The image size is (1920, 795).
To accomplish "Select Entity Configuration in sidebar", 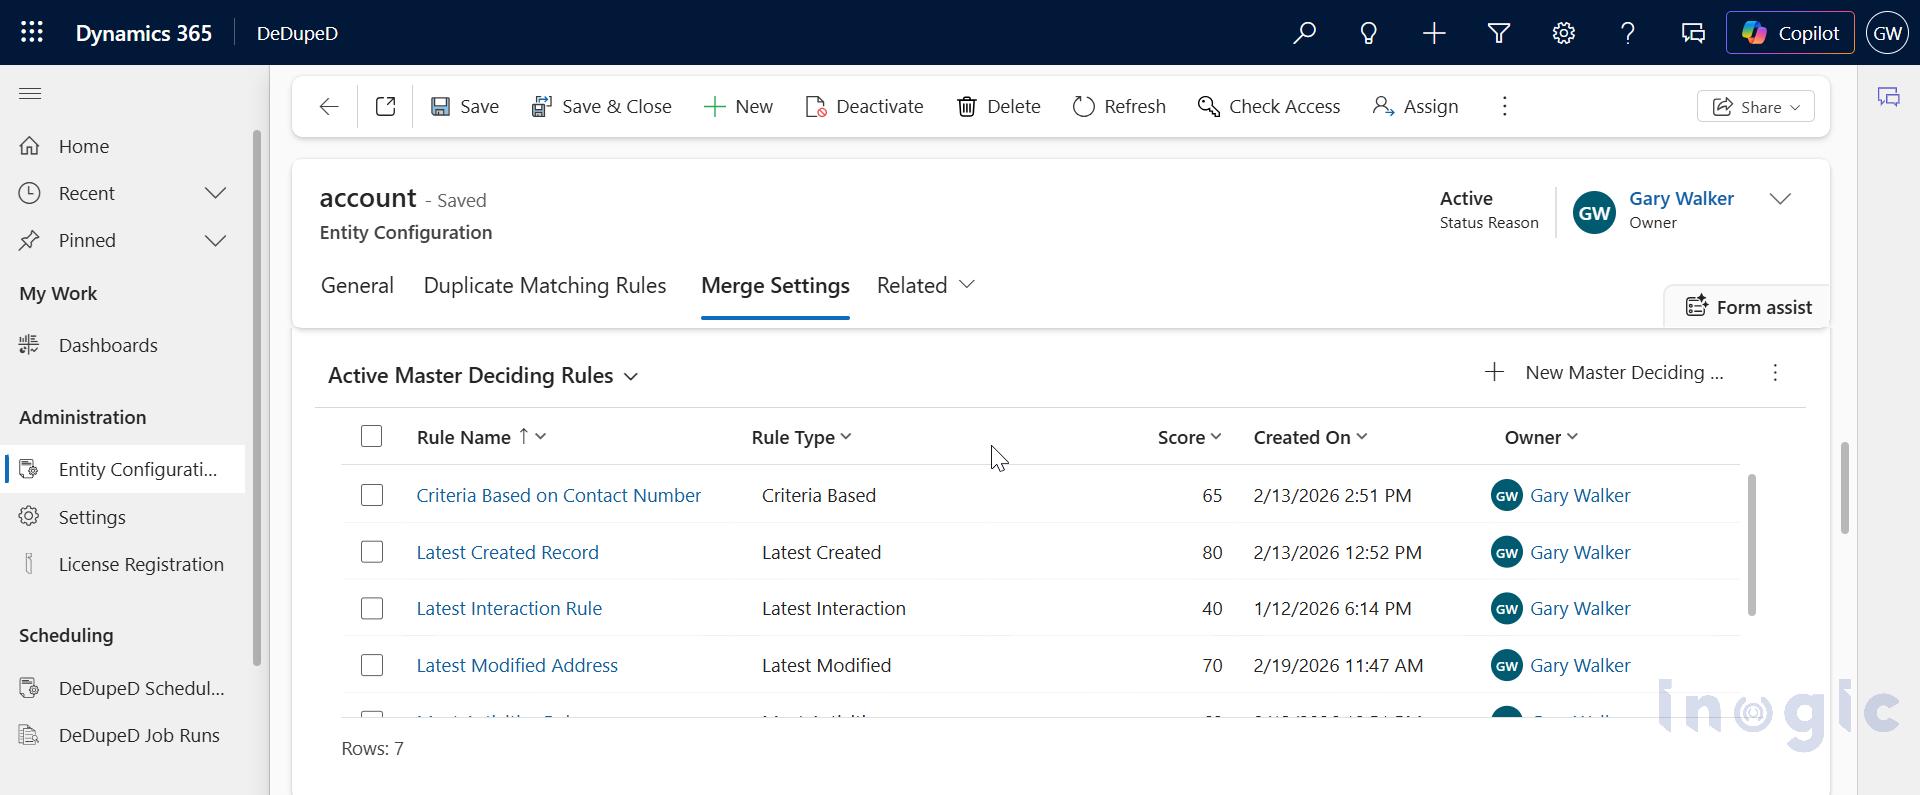I will [122, 469].
